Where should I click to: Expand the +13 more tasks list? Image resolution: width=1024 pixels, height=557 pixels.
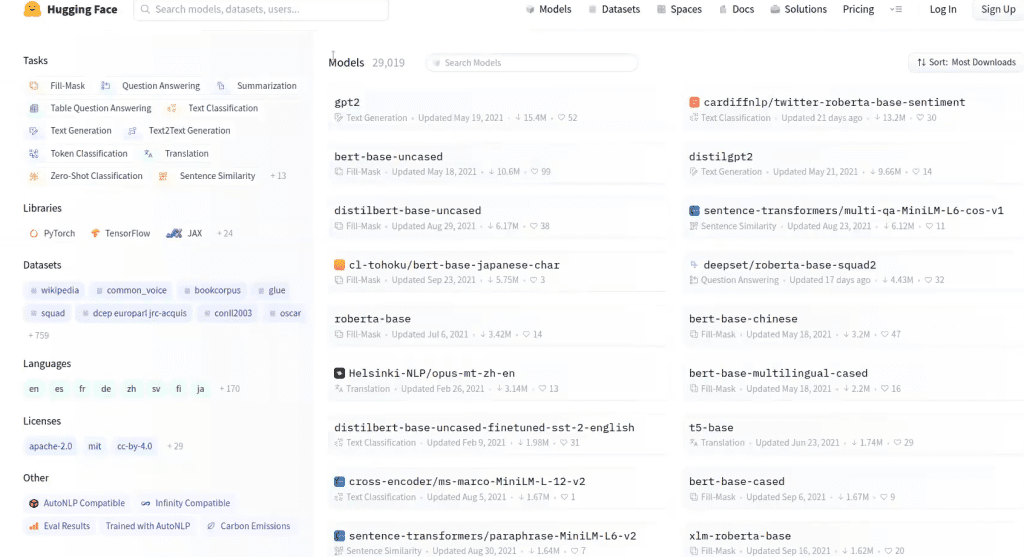pyautogui.click(x=278, y=176)
